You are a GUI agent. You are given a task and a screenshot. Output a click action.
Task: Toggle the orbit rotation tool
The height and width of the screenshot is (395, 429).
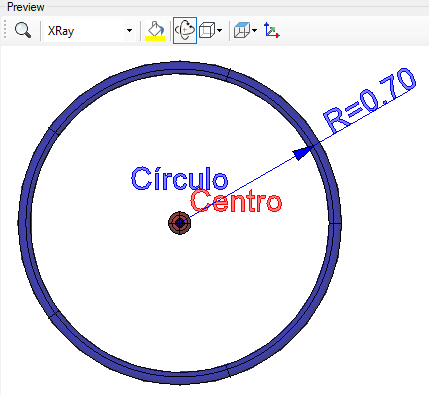coord(185,31)
